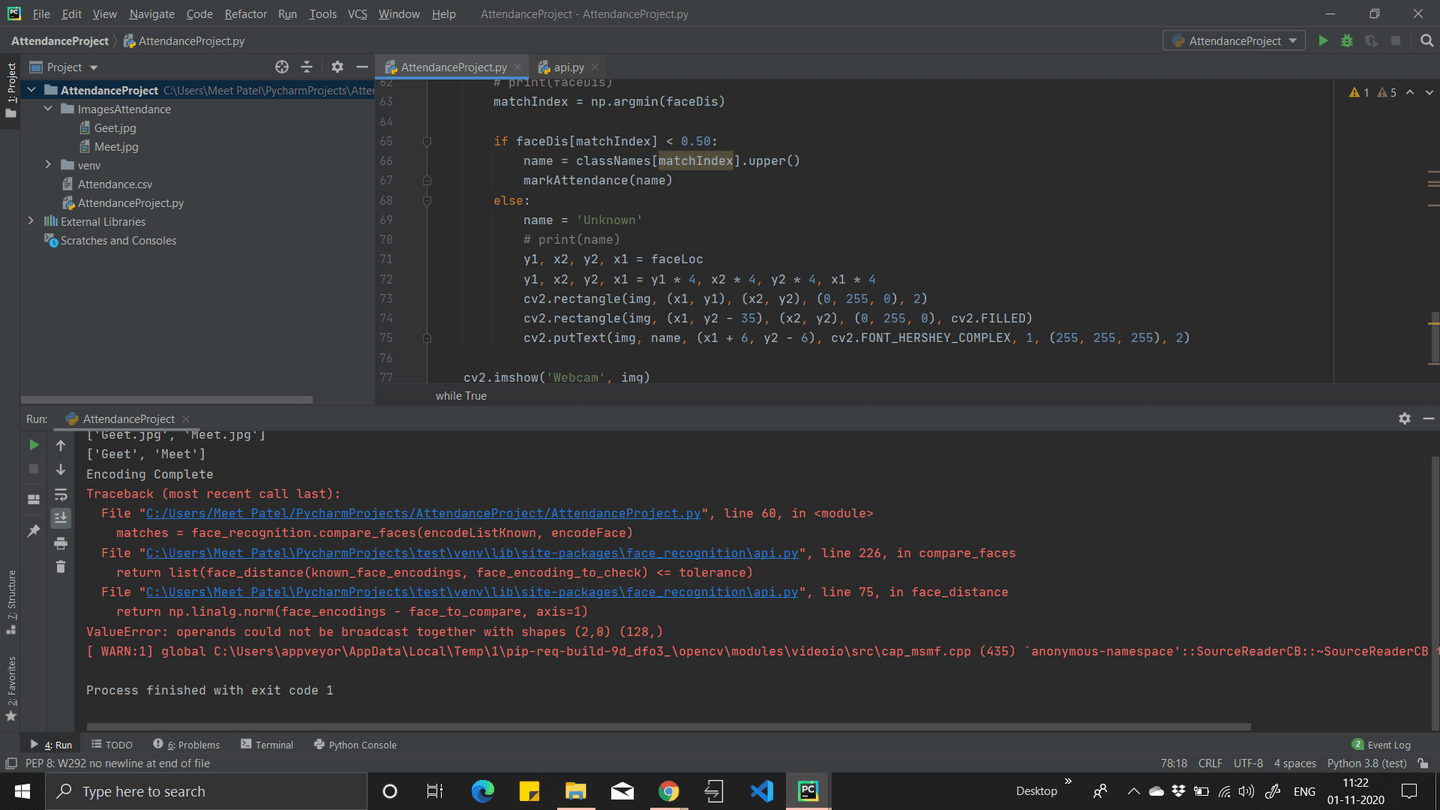This screenshot has width=1440, height=810.
Task: Select Geet.jpg in project tree
Action: pos(108,128)
